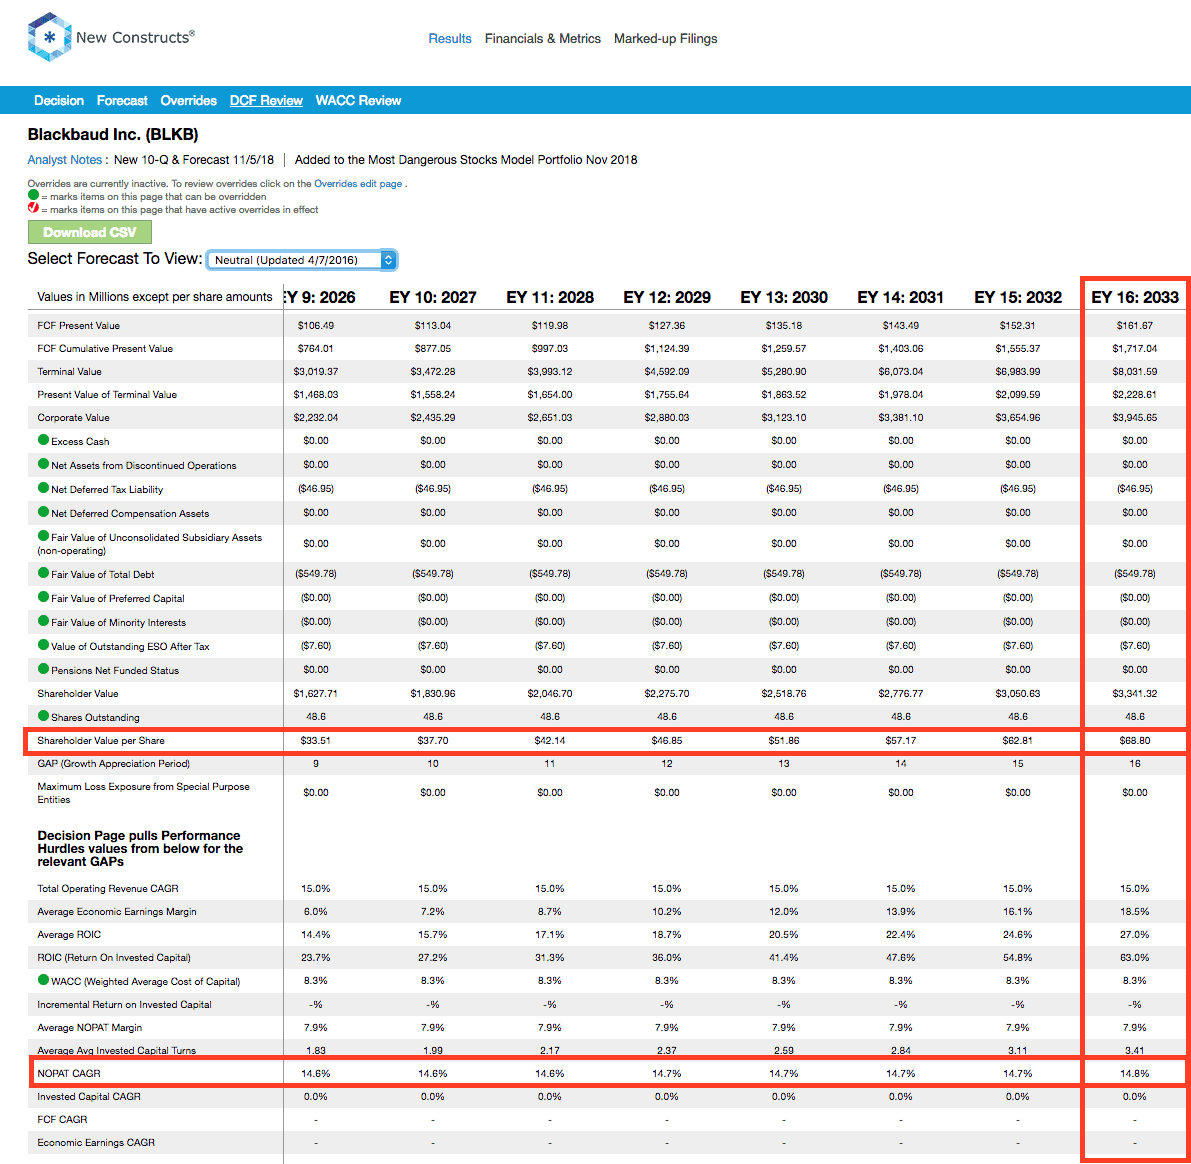Click green dot beside Net Deferred Compensation Assets
Screen dimensions: 1191x1164
pos(43,512)
